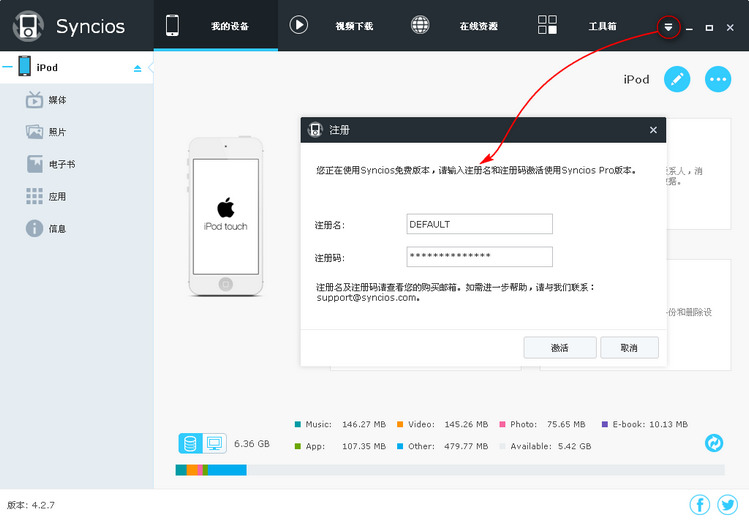The image size is (749, 521).
Task: Click the grid icon for toolbox
Action: (547, 25)
